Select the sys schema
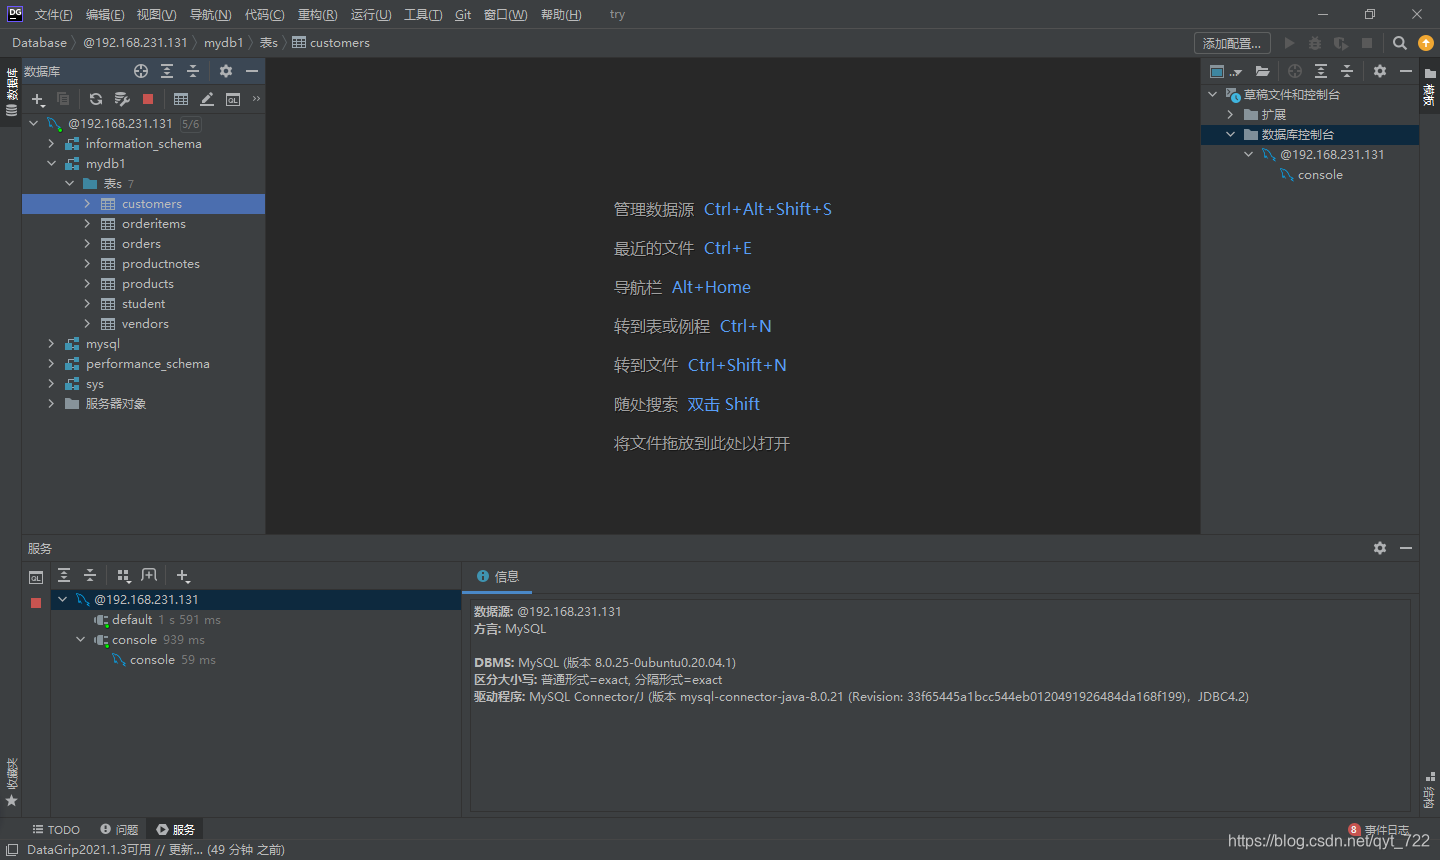Image resolution: width=1440 pixels, height=860 pixels. coord(95,383)
